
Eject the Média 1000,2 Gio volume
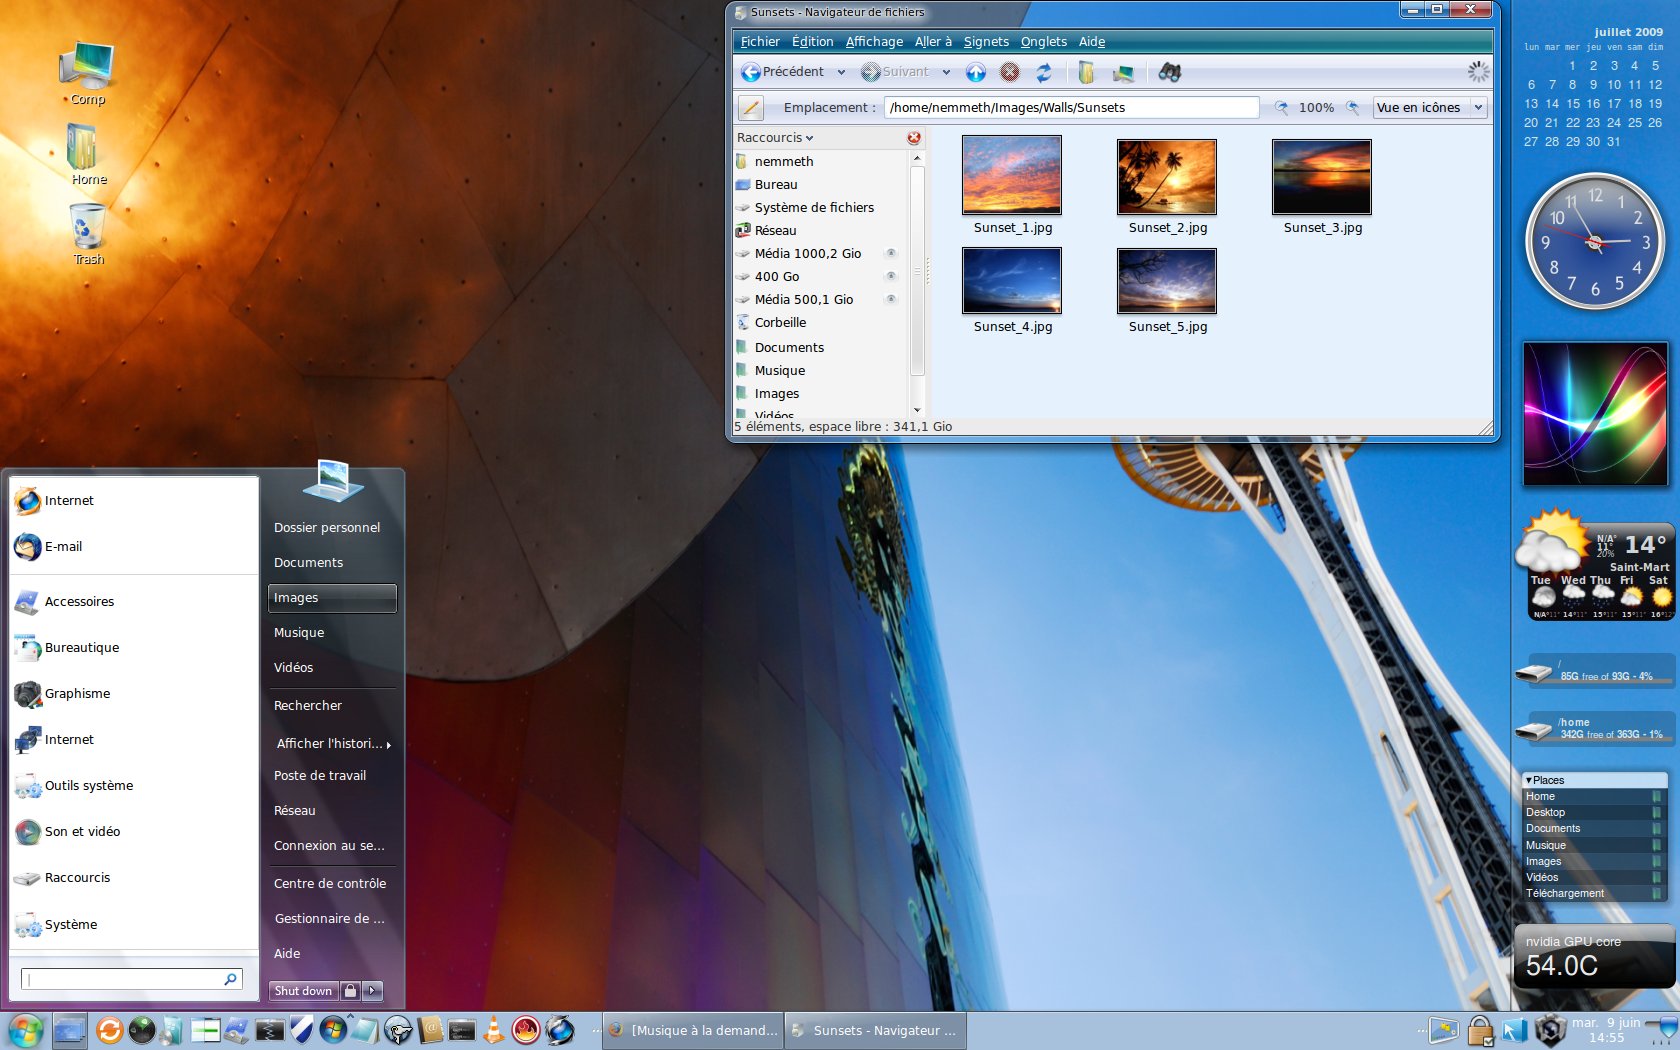[x=891, y=253]
